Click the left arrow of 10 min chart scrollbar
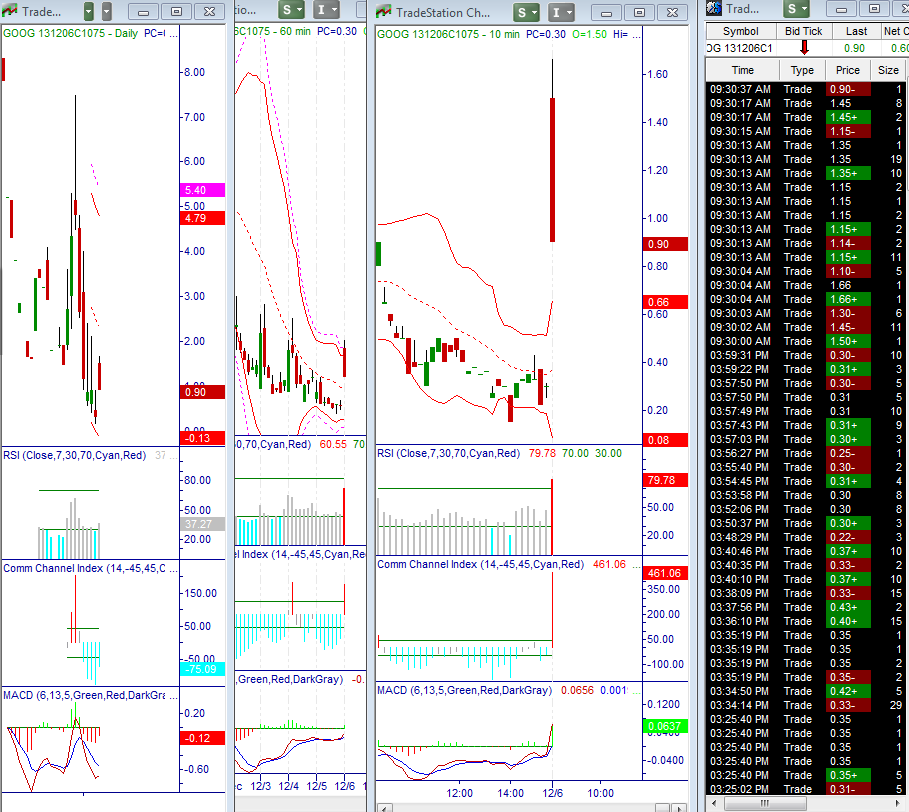Image resolution: width=909 pixels, height=812 pixels. click(x=385, y=807)
